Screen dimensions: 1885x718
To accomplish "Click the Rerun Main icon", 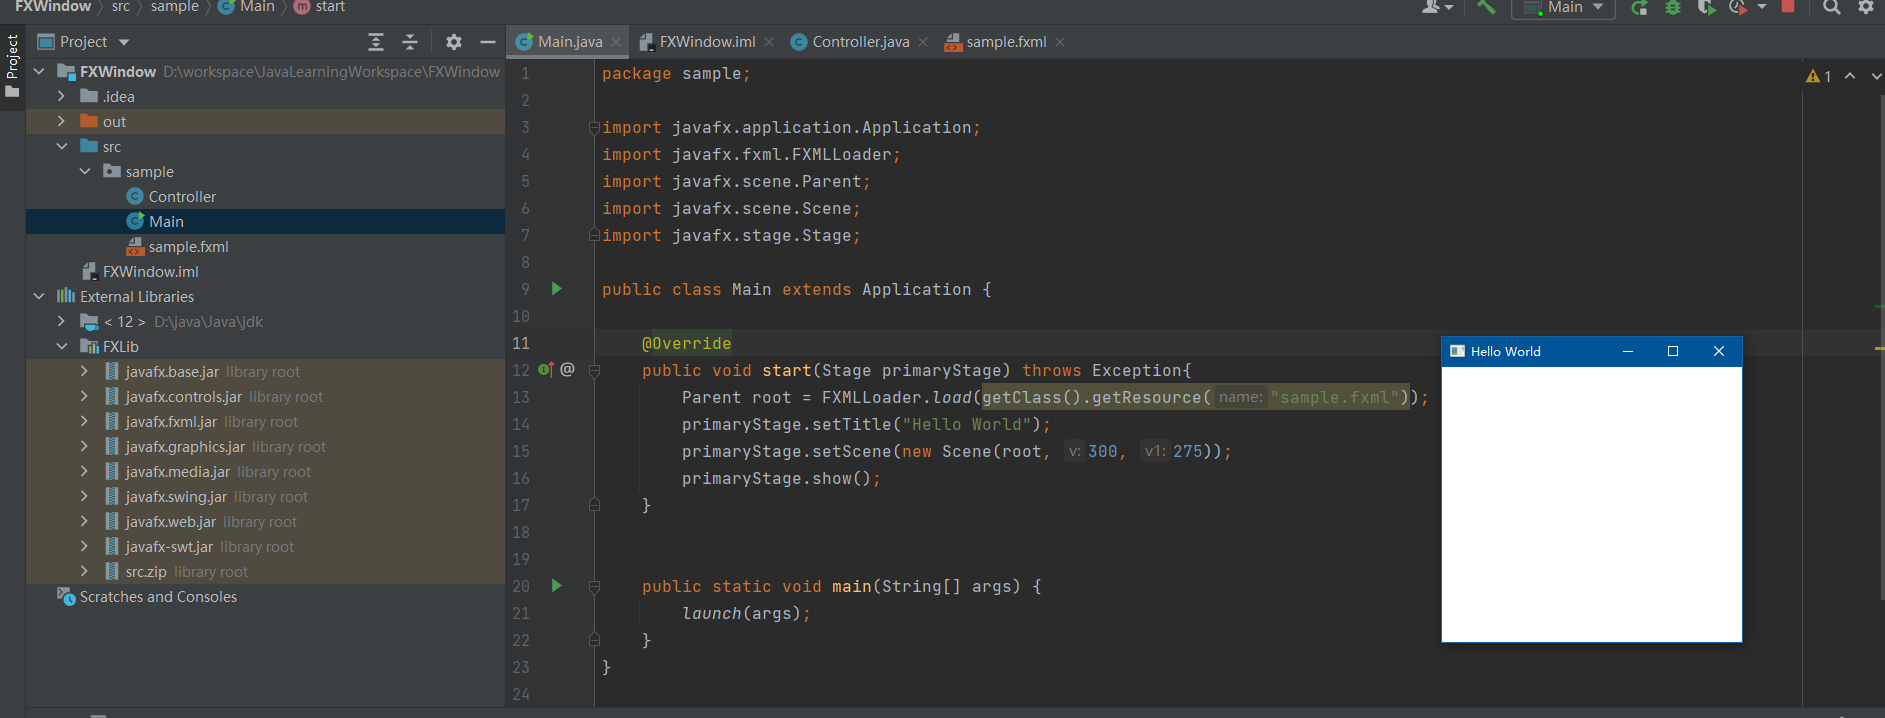I will point(1639,7).
